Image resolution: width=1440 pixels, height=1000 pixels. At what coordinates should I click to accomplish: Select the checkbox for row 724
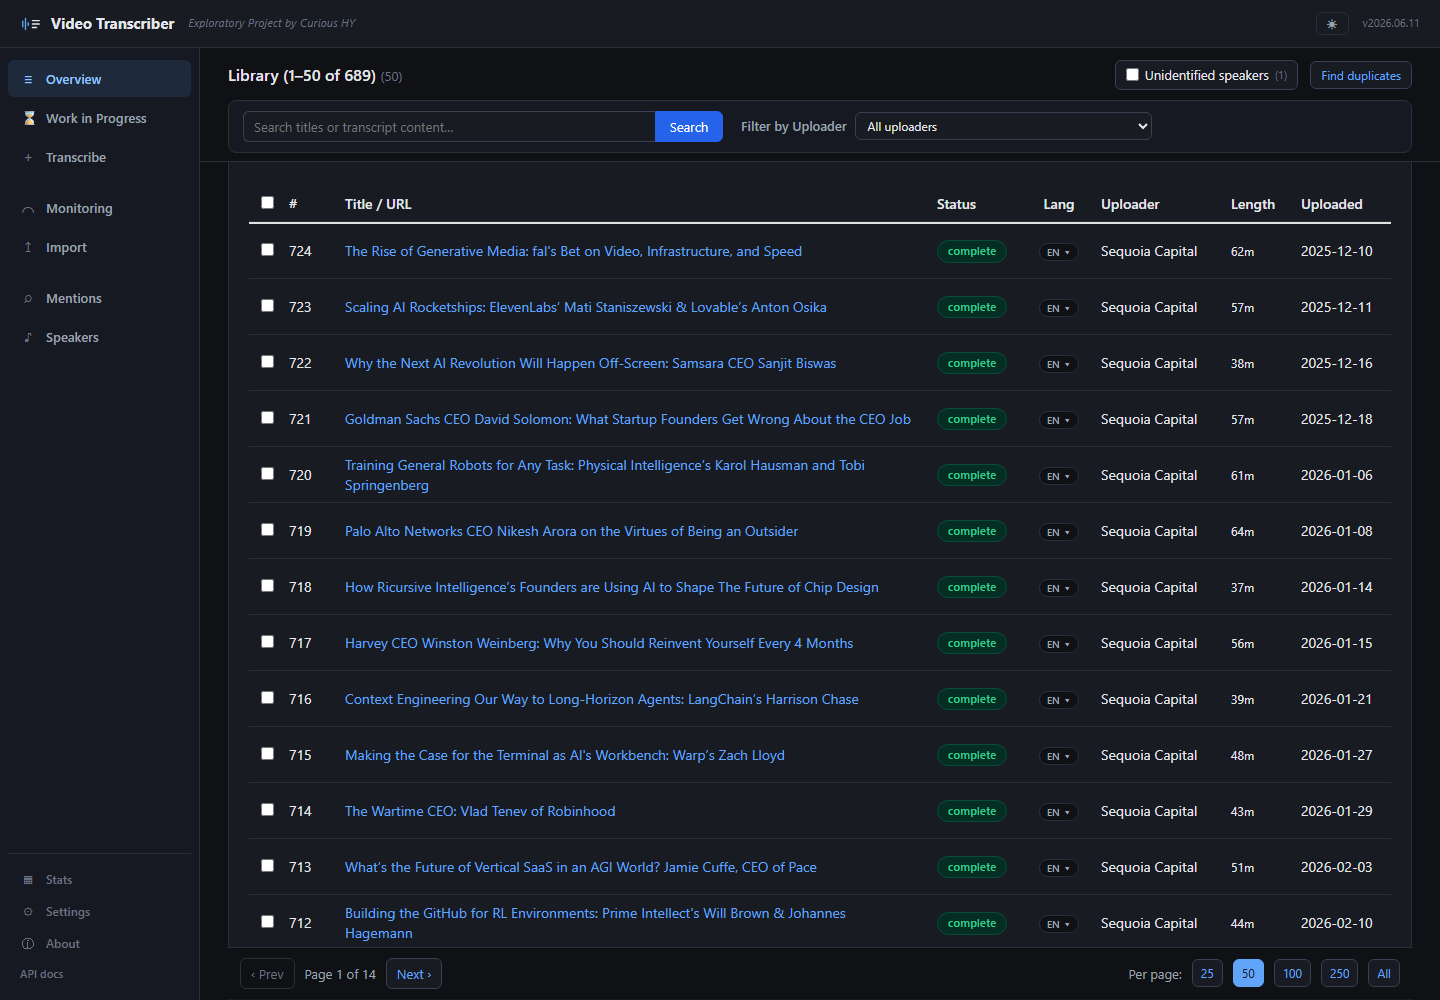tap(267, 250)
